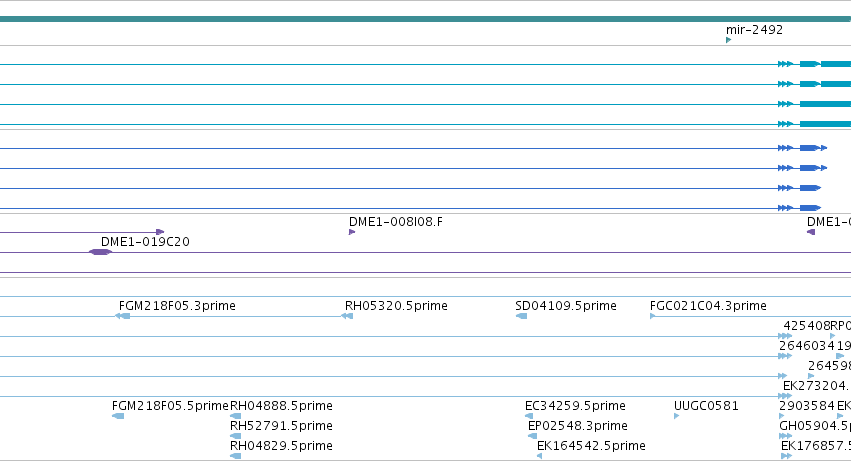The height and width of the screenshot is (461, 851).
Task: Click the RH52791.5prime label
Action: (281, 426)
